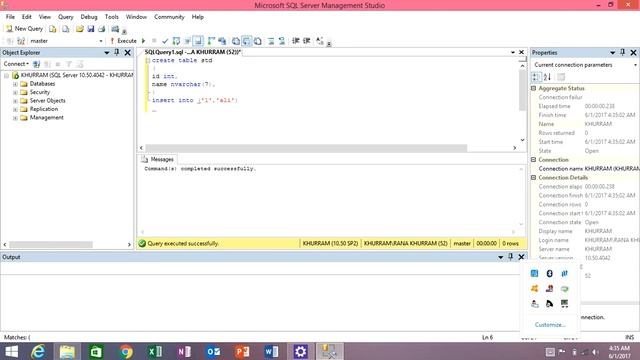The height and width of the screenshot is (360, 640).
Task: Click the Connect Object Explorer icon
Action: 36,64
